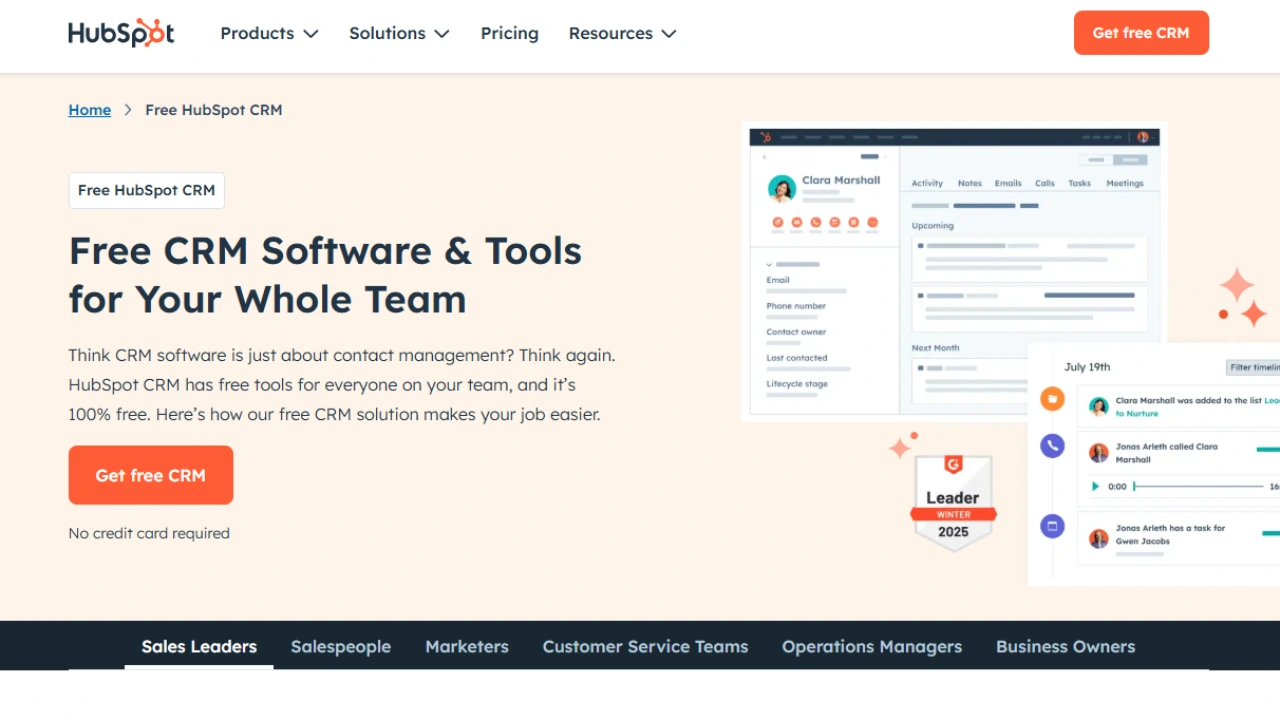Click the user avatar in the CRM preview's top bar
The width and height of the screenshot is (1280, 720).
point(1143,137)
